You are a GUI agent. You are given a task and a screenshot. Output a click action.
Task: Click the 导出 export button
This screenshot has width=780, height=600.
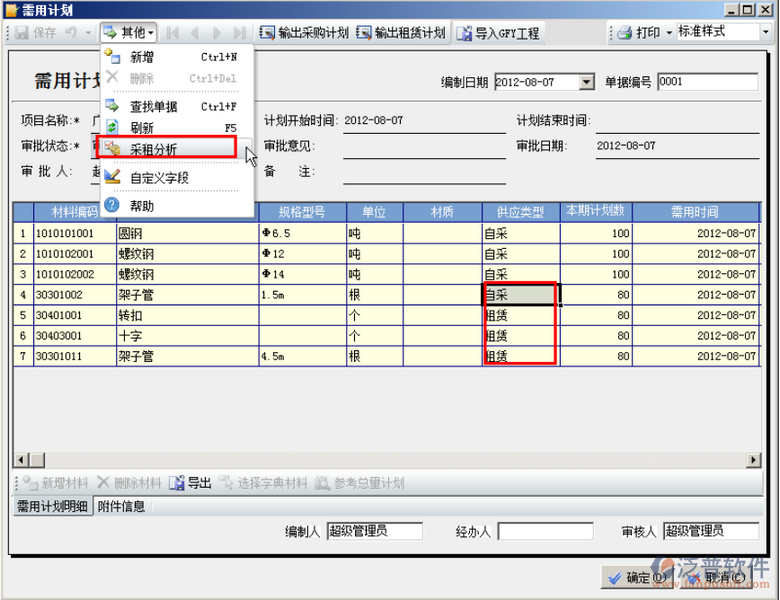tap(190, 483)
